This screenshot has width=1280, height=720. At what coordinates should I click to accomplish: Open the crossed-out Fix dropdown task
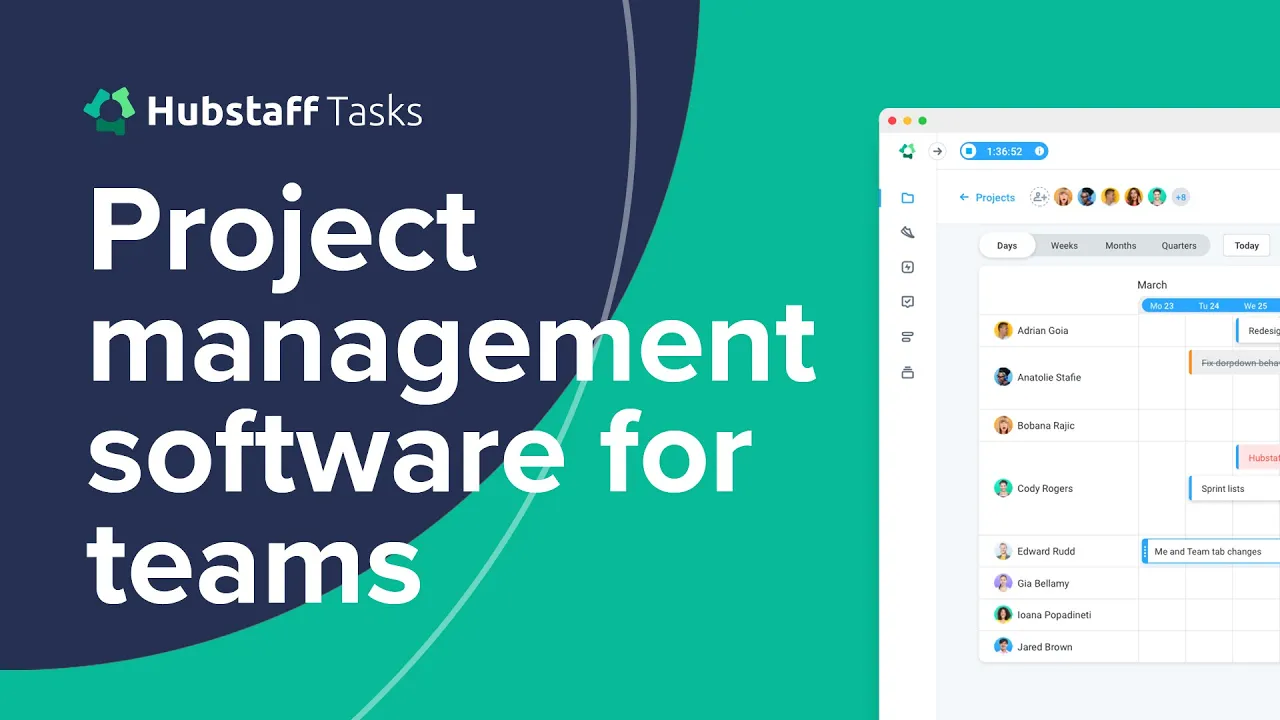[1234, 363]
